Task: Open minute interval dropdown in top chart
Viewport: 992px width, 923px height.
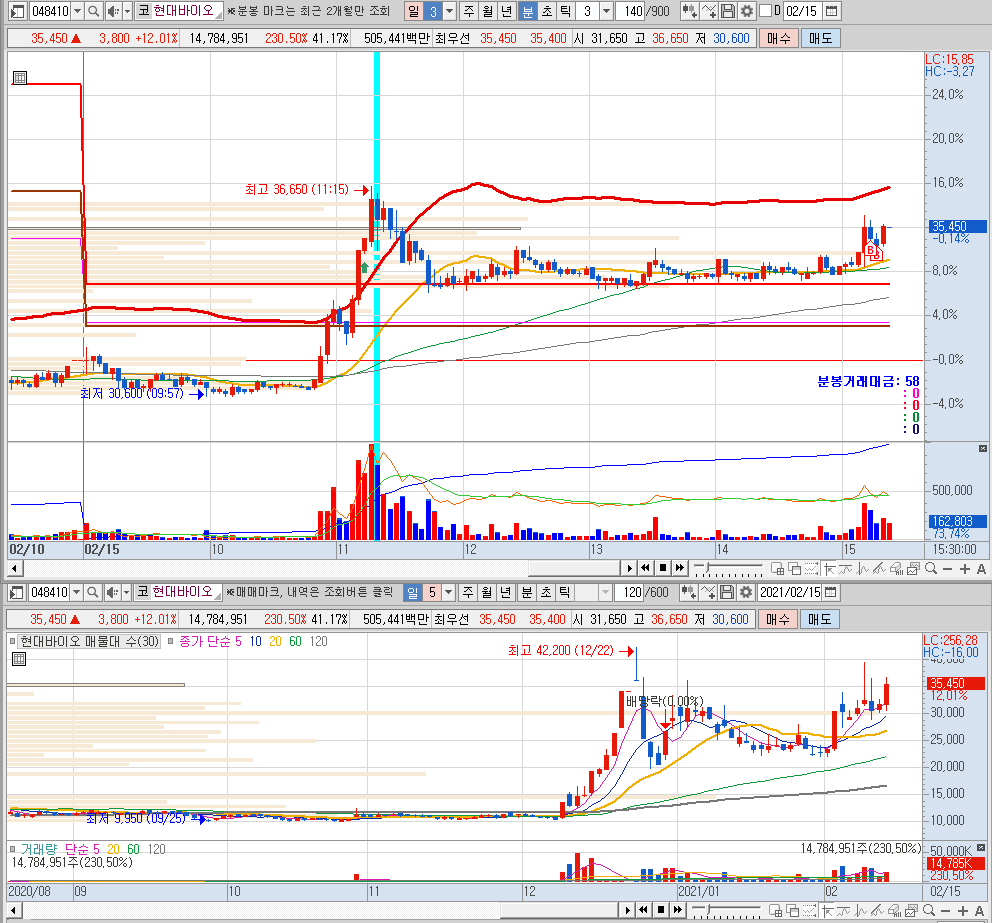Action: [606, 11]
